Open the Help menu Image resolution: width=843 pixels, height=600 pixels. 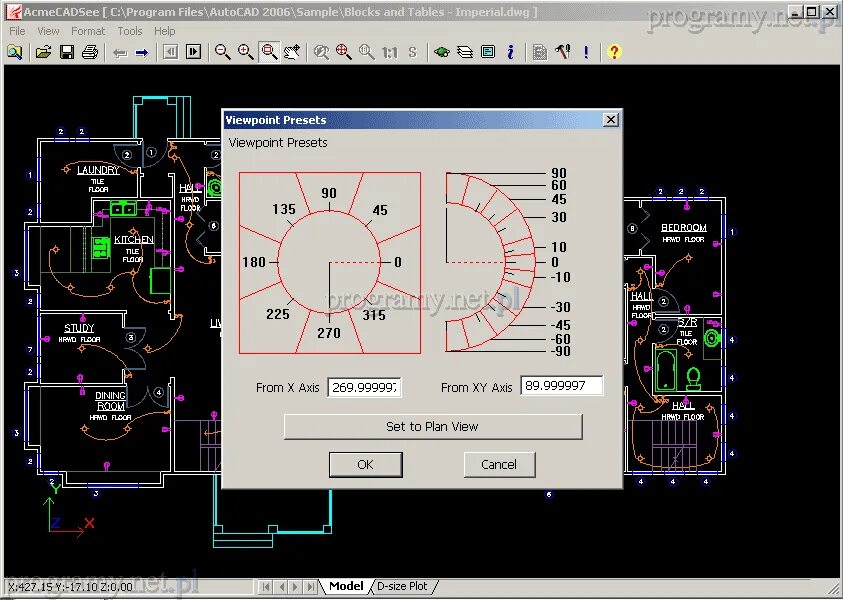[x=165, y=31]
